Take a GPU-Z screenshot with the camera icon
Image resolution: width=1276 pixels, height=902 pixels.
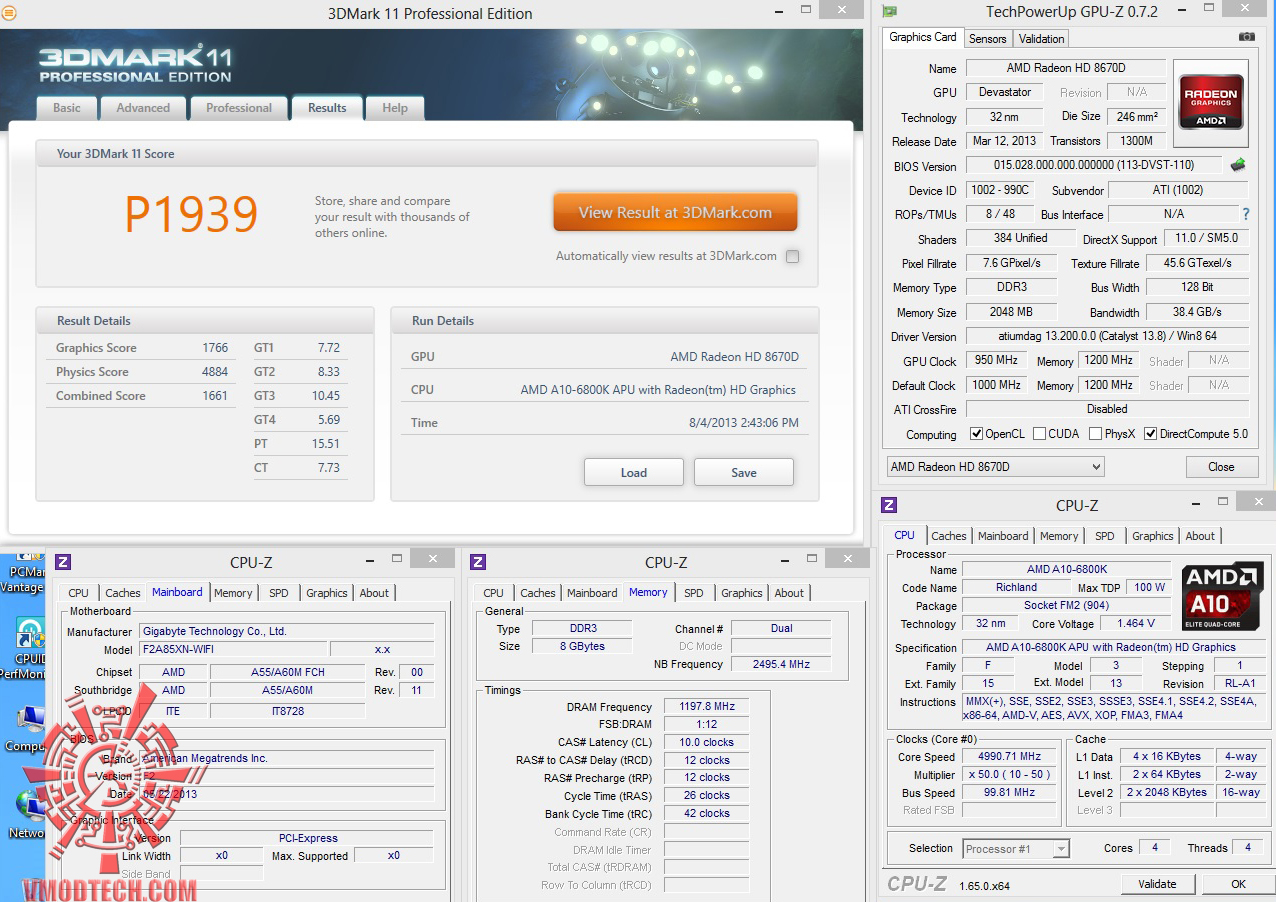(1246, 37)
